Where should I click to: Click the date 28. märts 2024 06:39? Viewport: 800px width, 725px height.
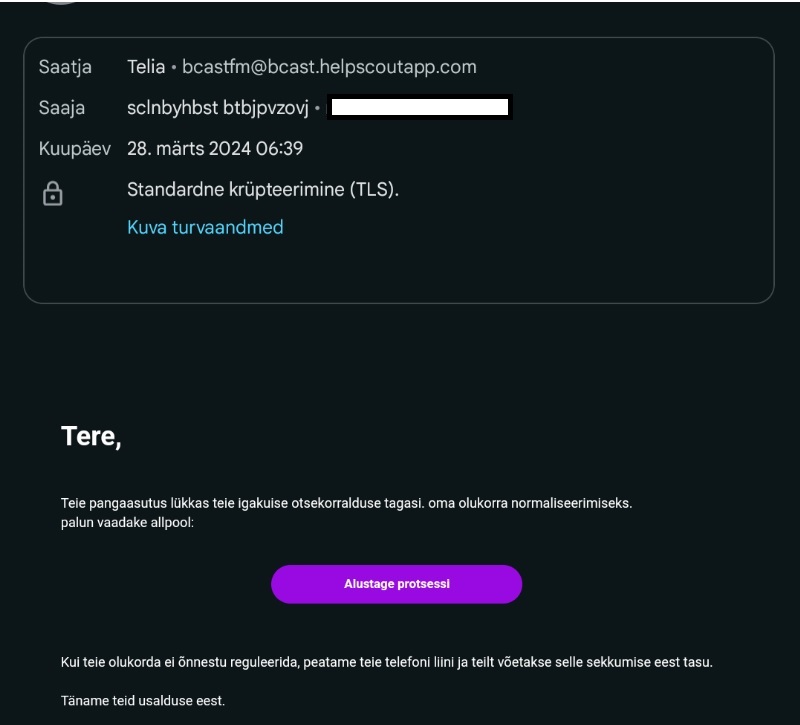pos(215,148)
